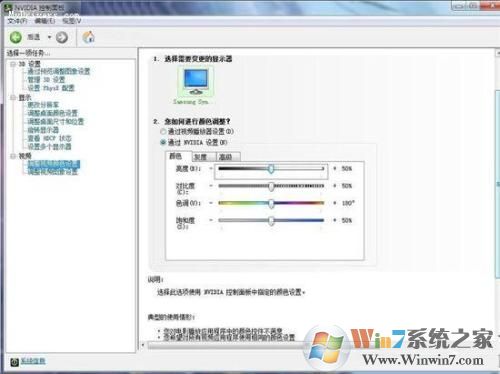The height and width of the screenshot is (374, 500).
Task: Collapse the 3D settings tree node
Action: (13, 63)
